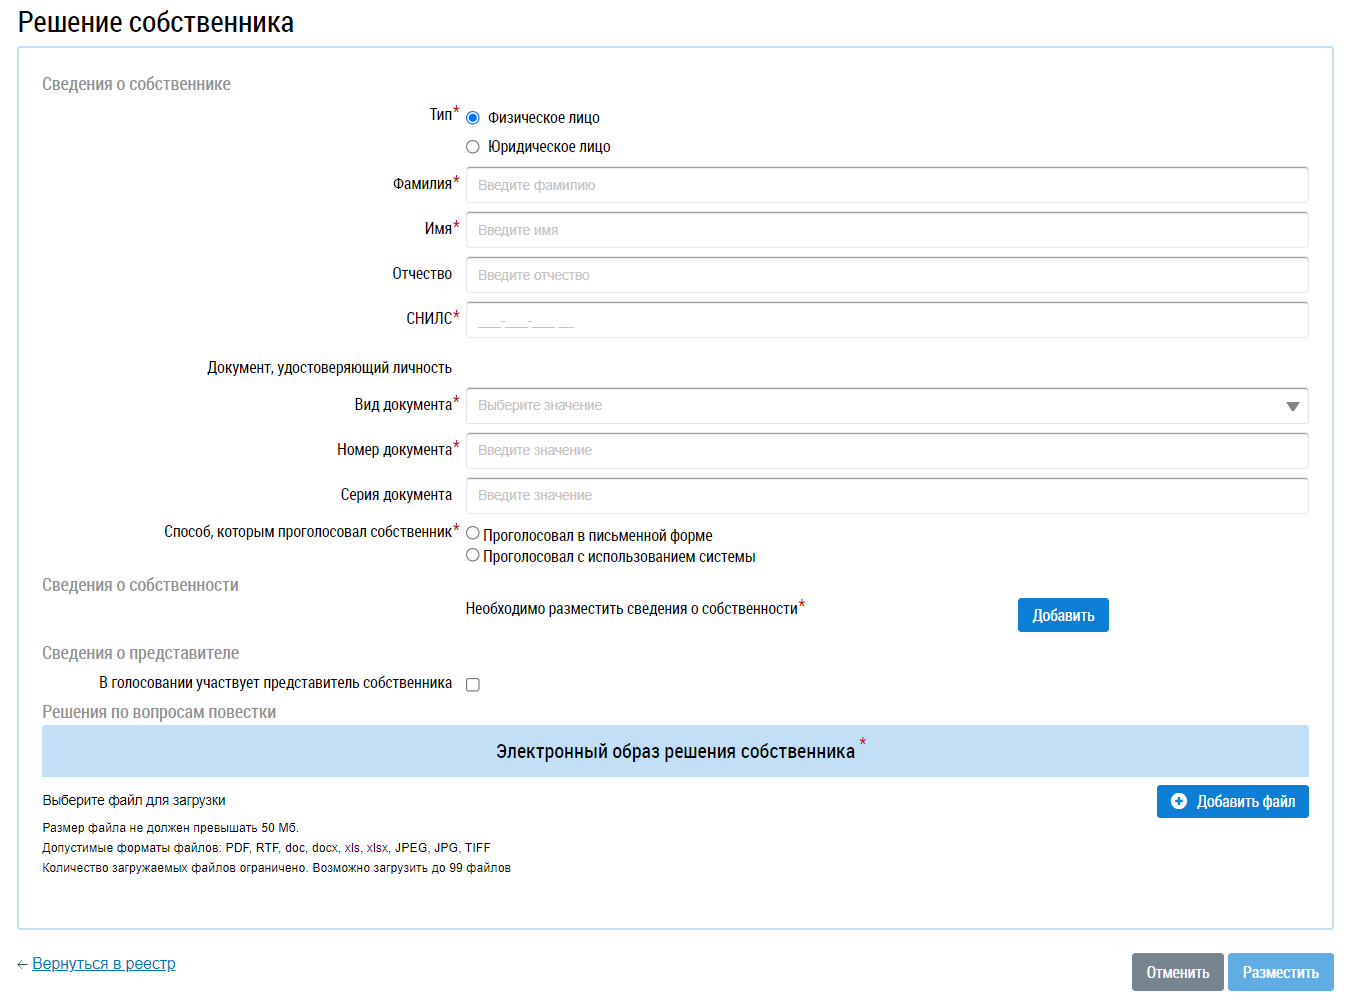Screen dimensions: 1359x1004
Task: Click the Фамилия input field
Action: coord(886,185)
